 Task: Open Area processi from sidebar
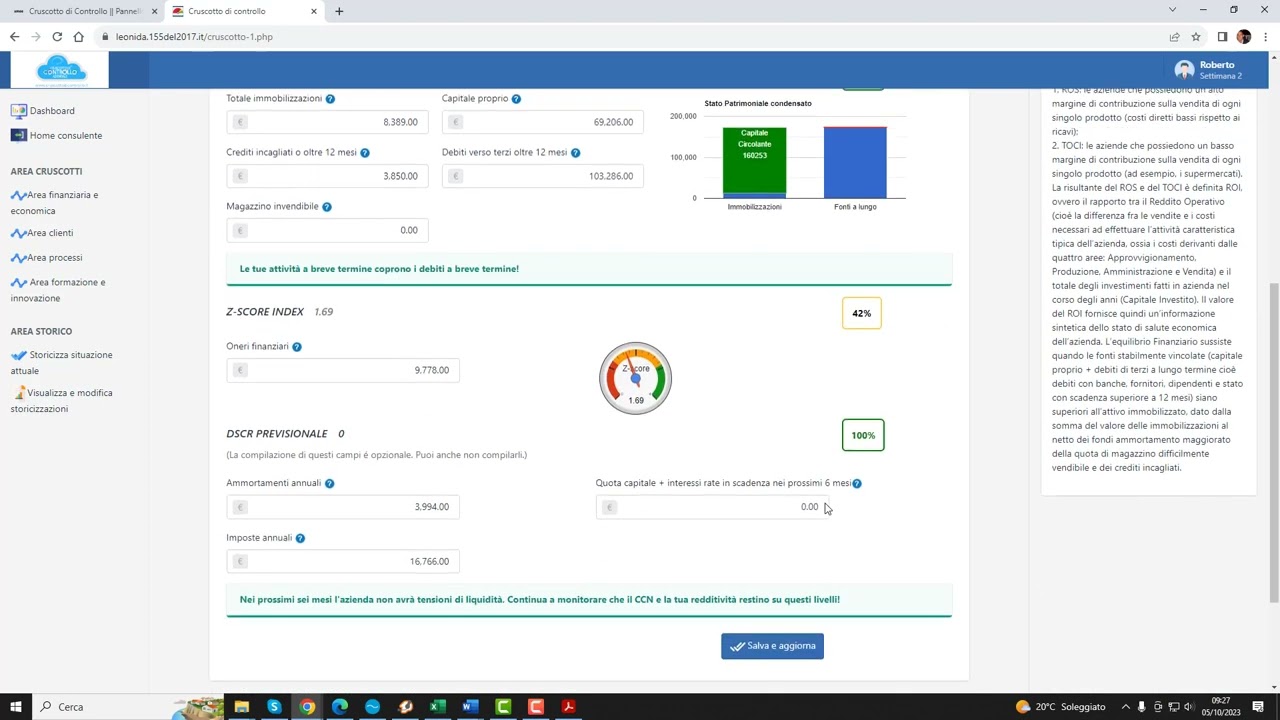(54, 258)
